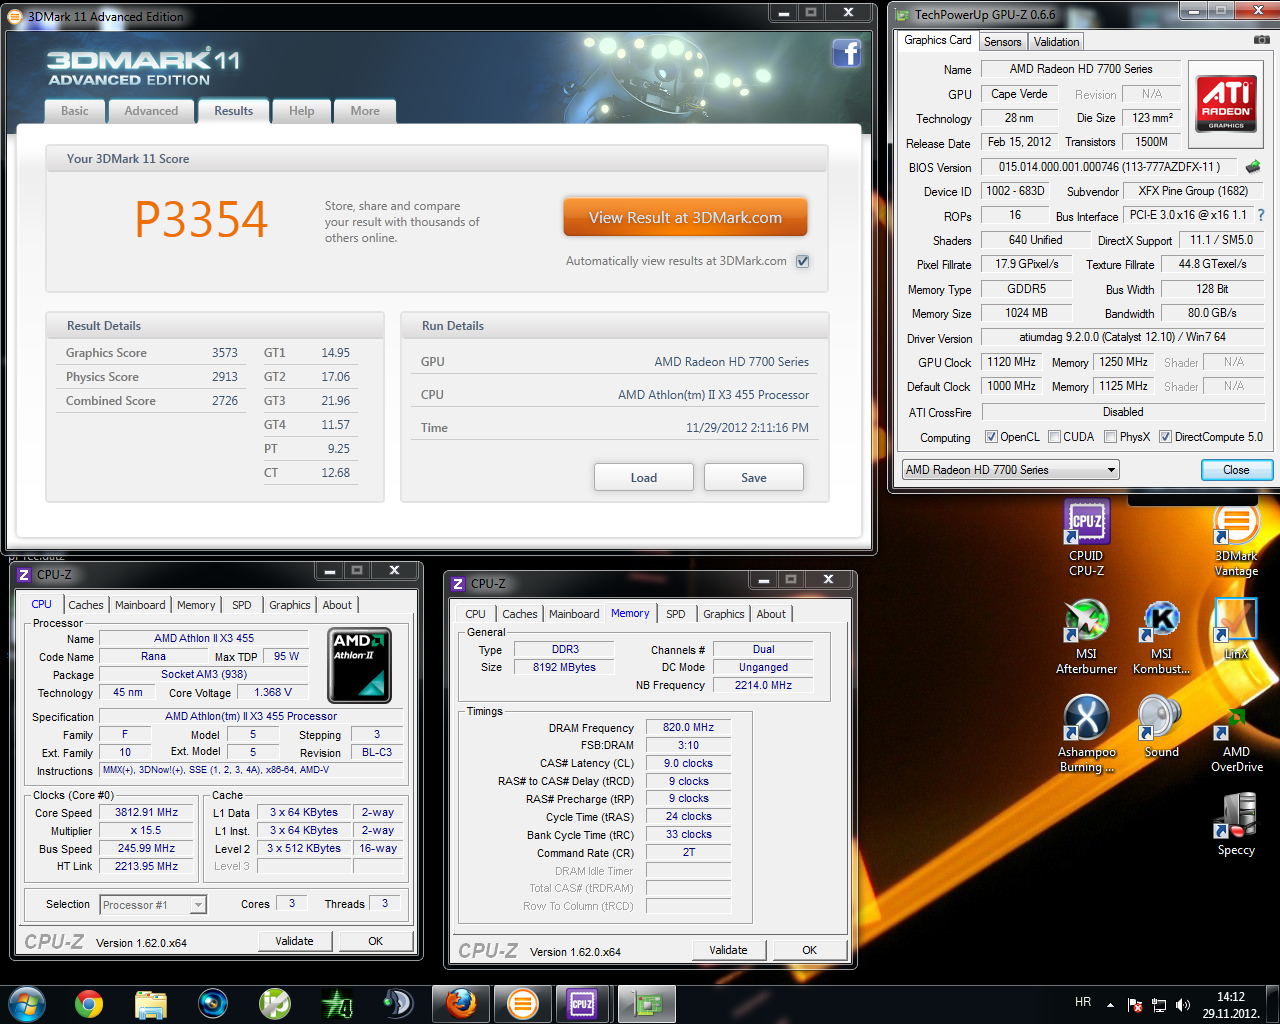
Task: Open About tab in CPU-Z CPU window
Action: [x=337, y=605]
